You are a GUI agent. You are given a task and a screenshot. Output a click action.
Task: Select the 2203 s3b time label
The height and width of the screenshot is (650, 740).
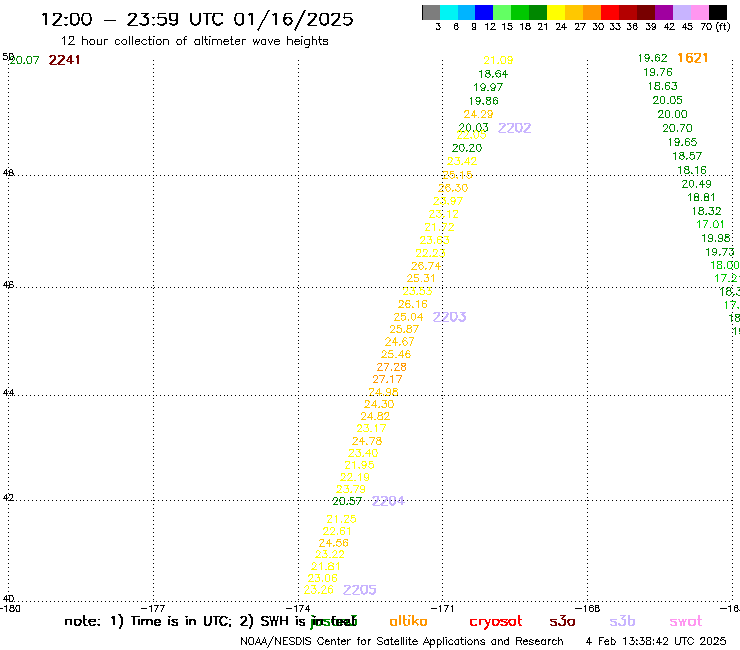coord(449,317)
